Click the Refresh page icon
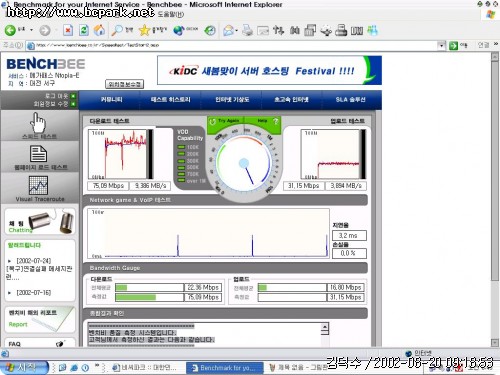 click(x=84, y=30)
